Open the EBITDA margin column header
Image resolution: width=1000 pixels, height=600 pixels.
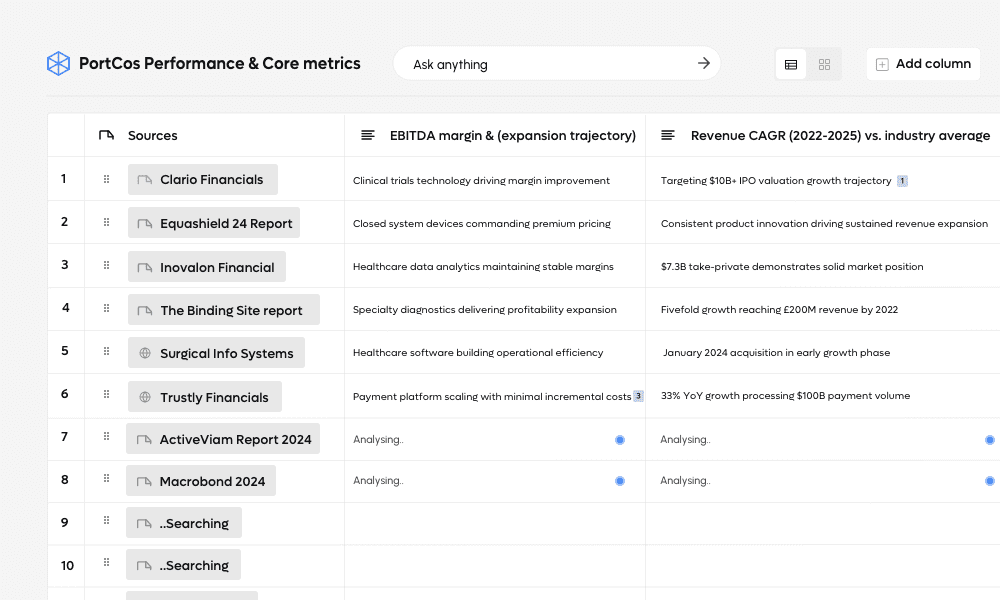click(x=495, y=135)
